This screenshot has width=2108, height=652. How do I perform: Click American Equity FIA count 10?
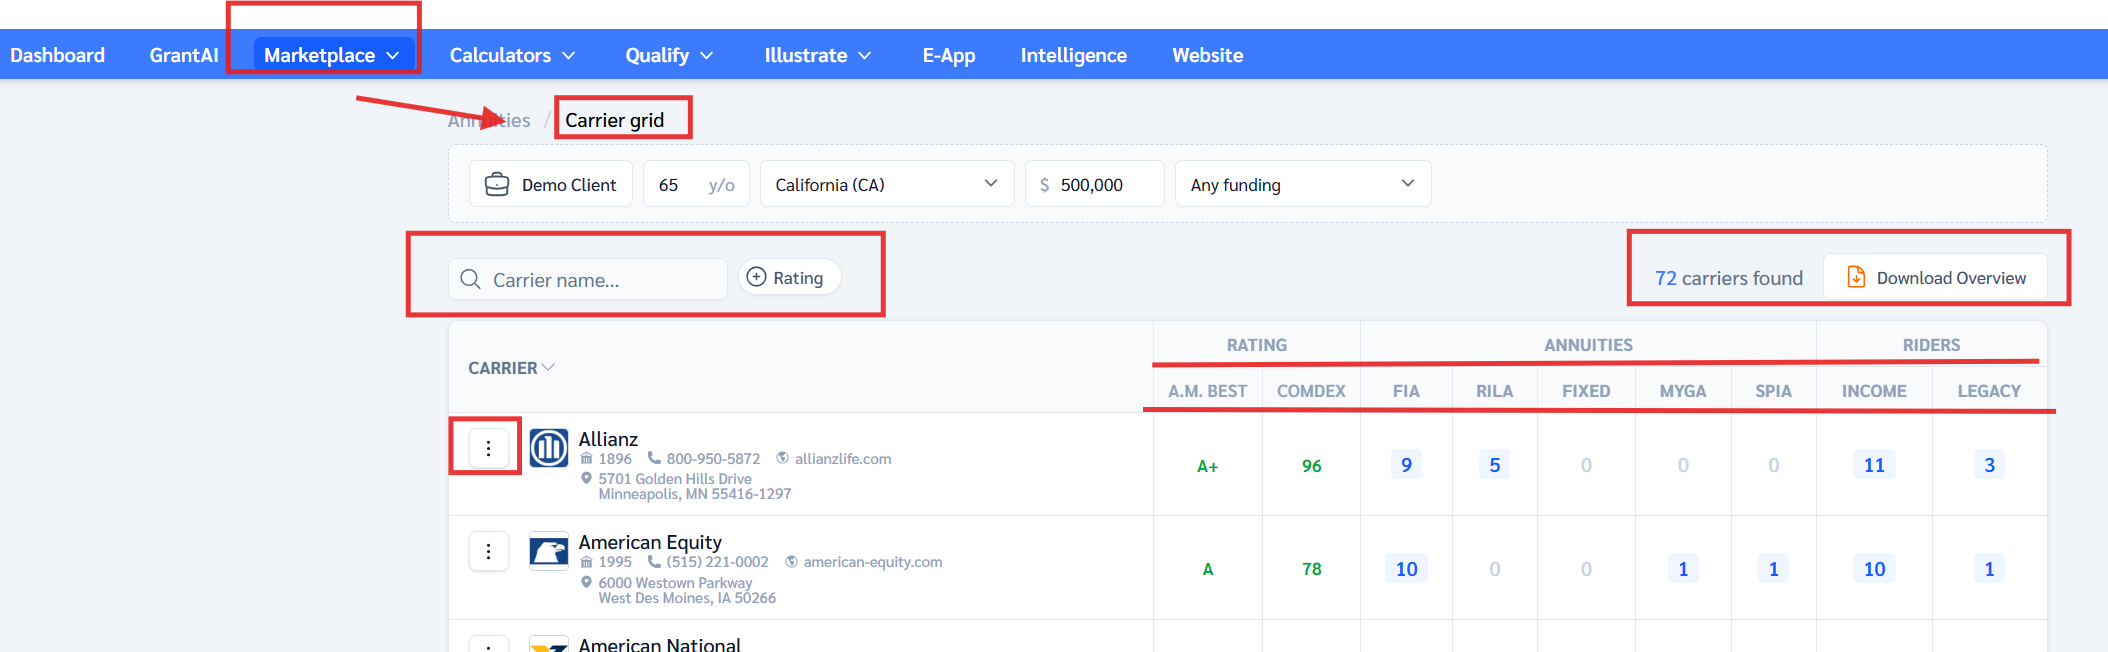(x=1406, y=568)
